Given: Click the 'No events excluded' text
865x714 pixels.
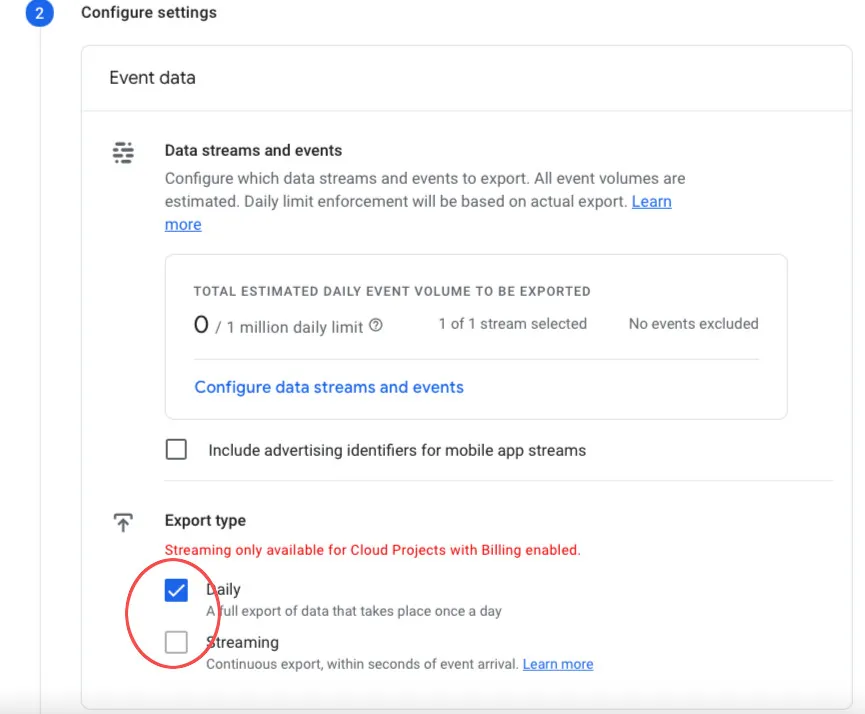Looking at the screenshot, I should pyautogui.click(x=693, y=324).
